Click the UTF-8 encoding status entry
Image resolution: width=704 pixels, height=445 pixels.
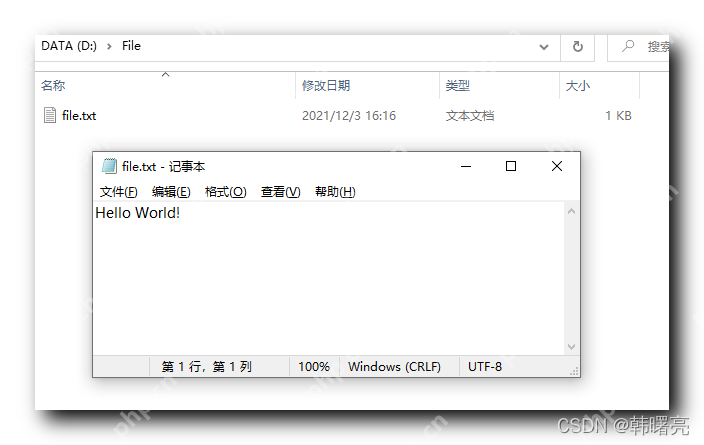(x=485, y=366)
